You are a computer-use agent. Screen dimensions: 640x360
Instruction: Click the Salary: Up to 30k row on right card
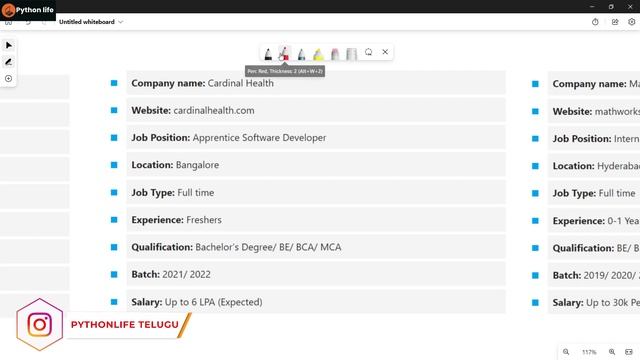594,303
